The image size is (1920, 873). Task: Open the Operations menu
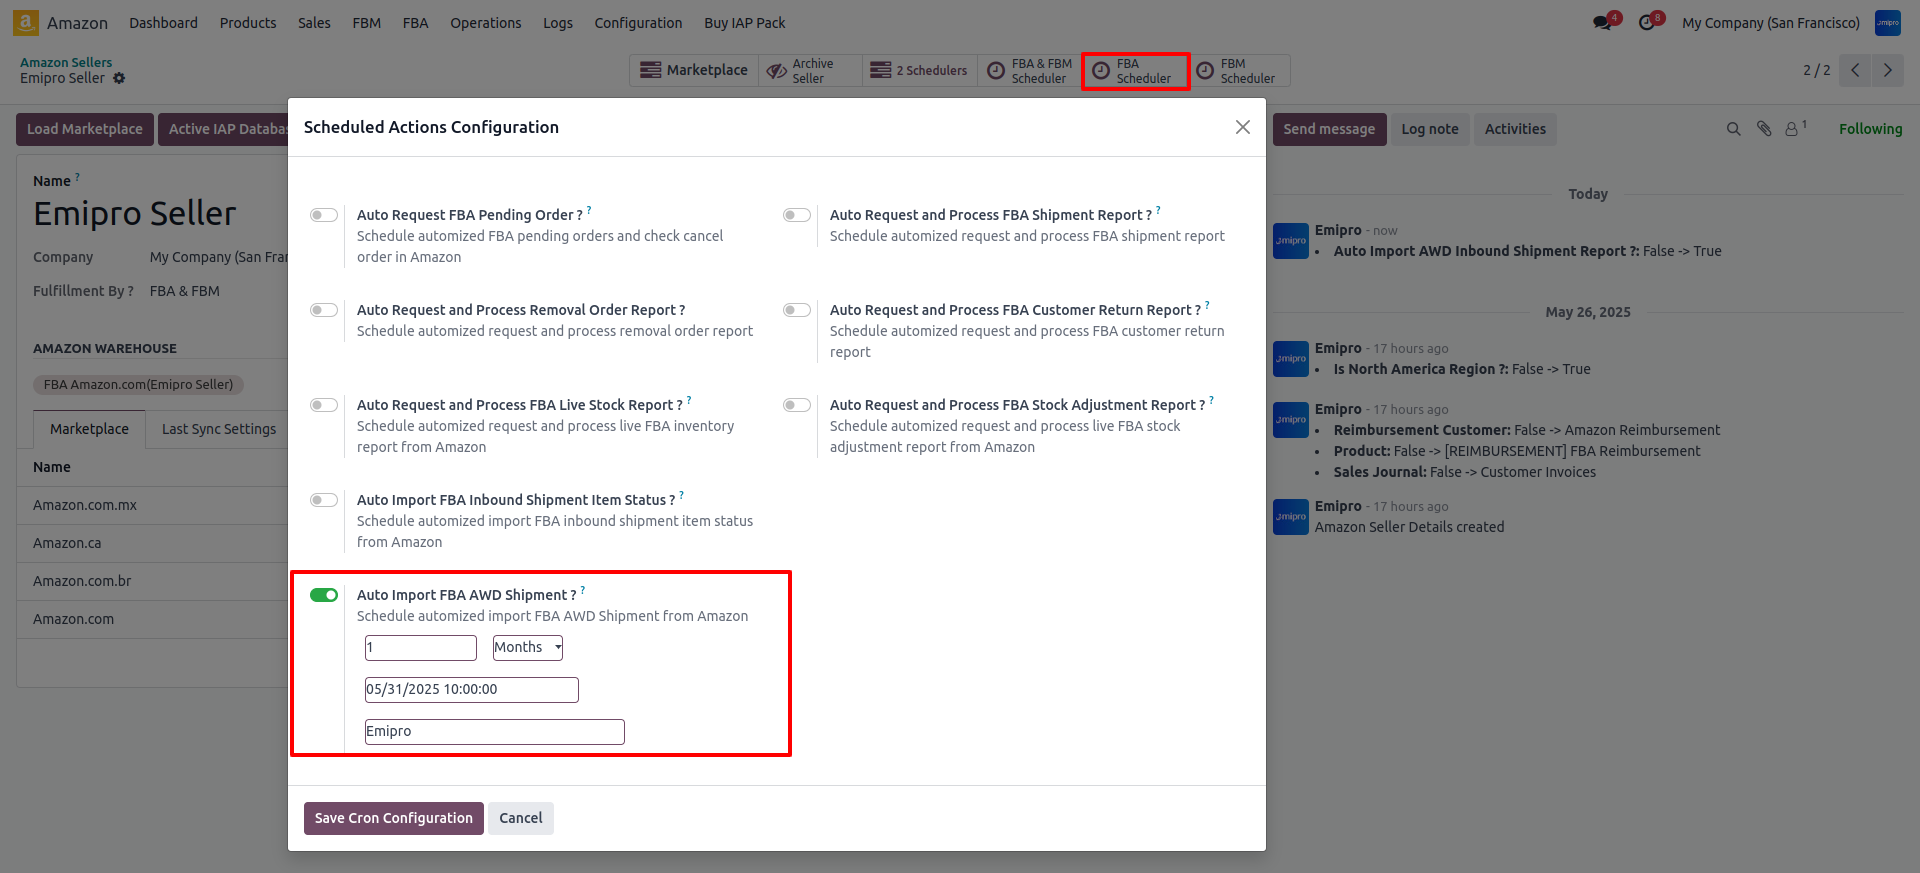pos(485,23)
